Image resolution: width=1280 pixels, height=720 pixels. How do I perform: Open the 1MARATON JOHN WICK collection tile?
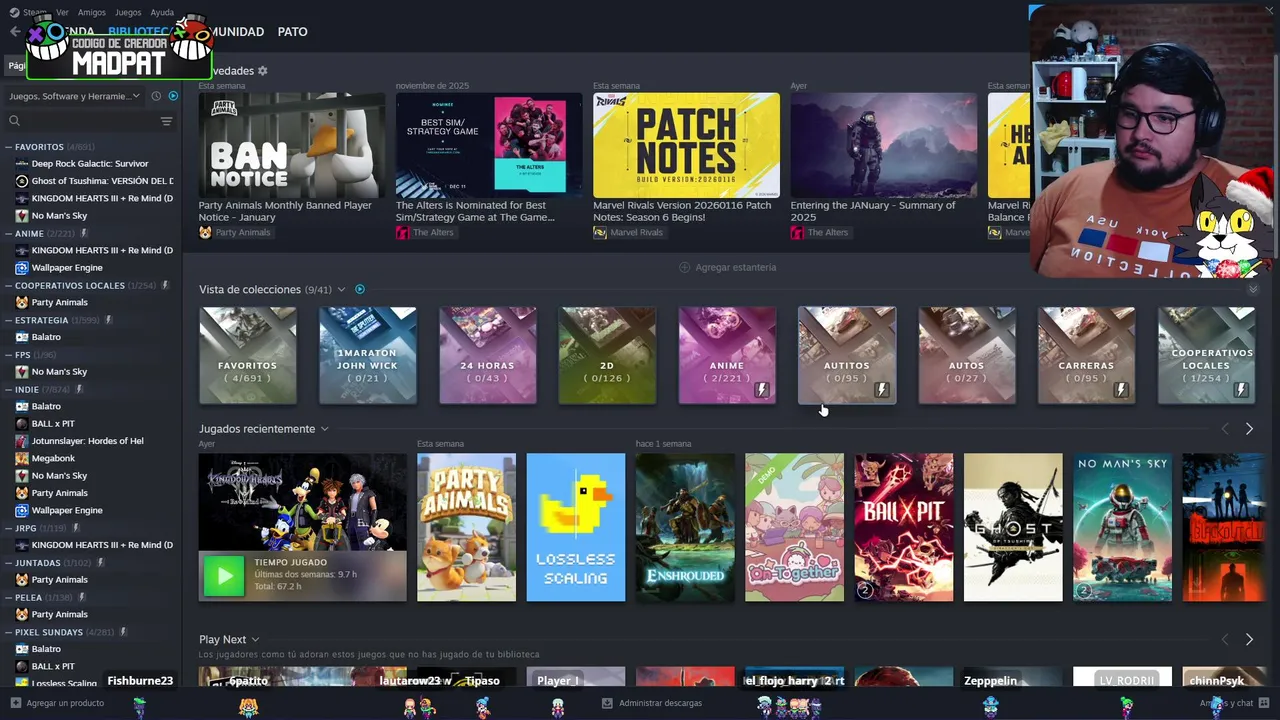pos(368,355)
